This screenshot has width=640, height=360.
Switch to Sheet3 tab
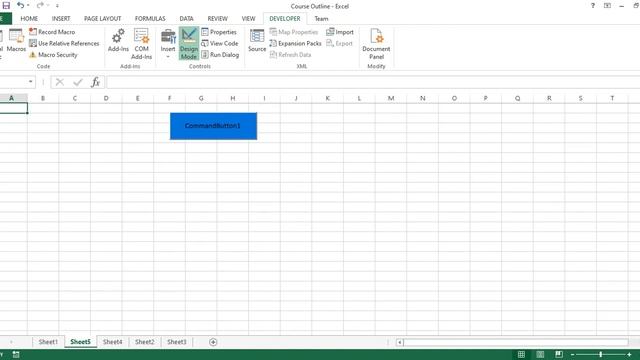pos(177,342)
